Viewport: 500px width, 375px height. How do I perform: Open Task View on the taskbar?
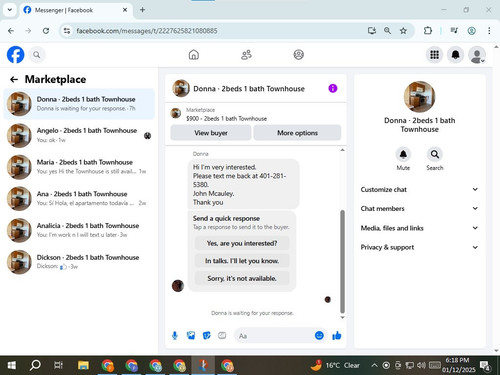point(58,365)
